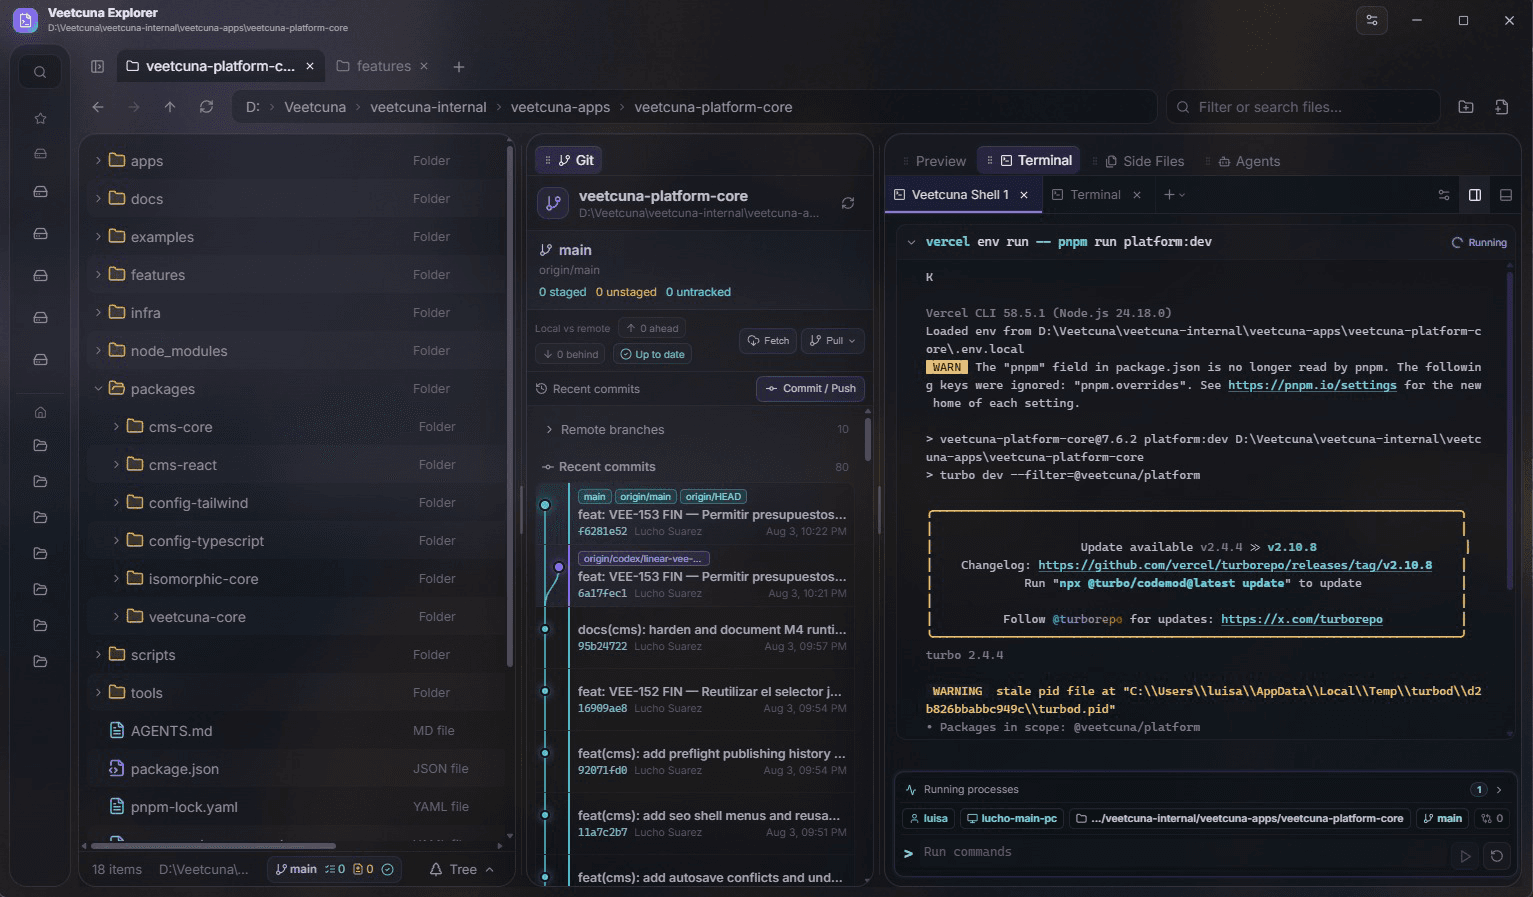The height and width of the screenshot is (897, 1533).
Task: Expand the apps folder
Action: (x=98, y=160)
